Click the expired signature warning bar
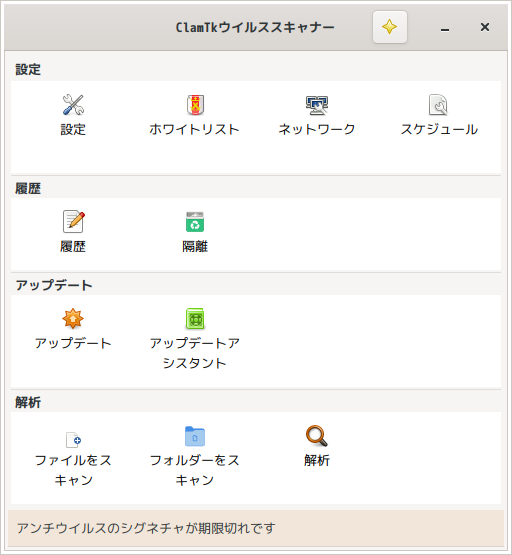The width and height of the screenshot is (512, 555). tap(256, 528)
